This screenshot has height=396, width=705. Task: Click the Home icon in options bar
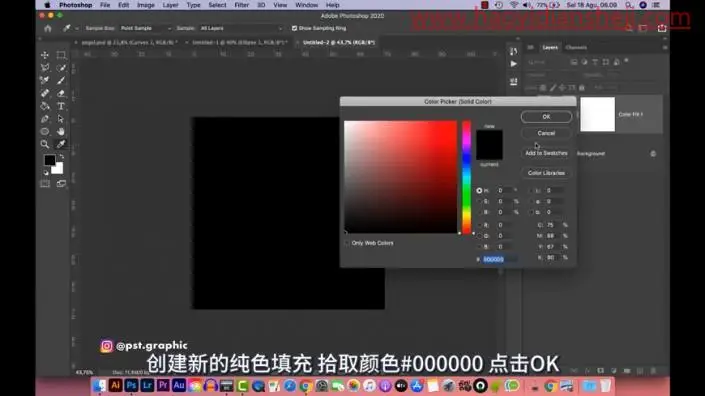48,28
